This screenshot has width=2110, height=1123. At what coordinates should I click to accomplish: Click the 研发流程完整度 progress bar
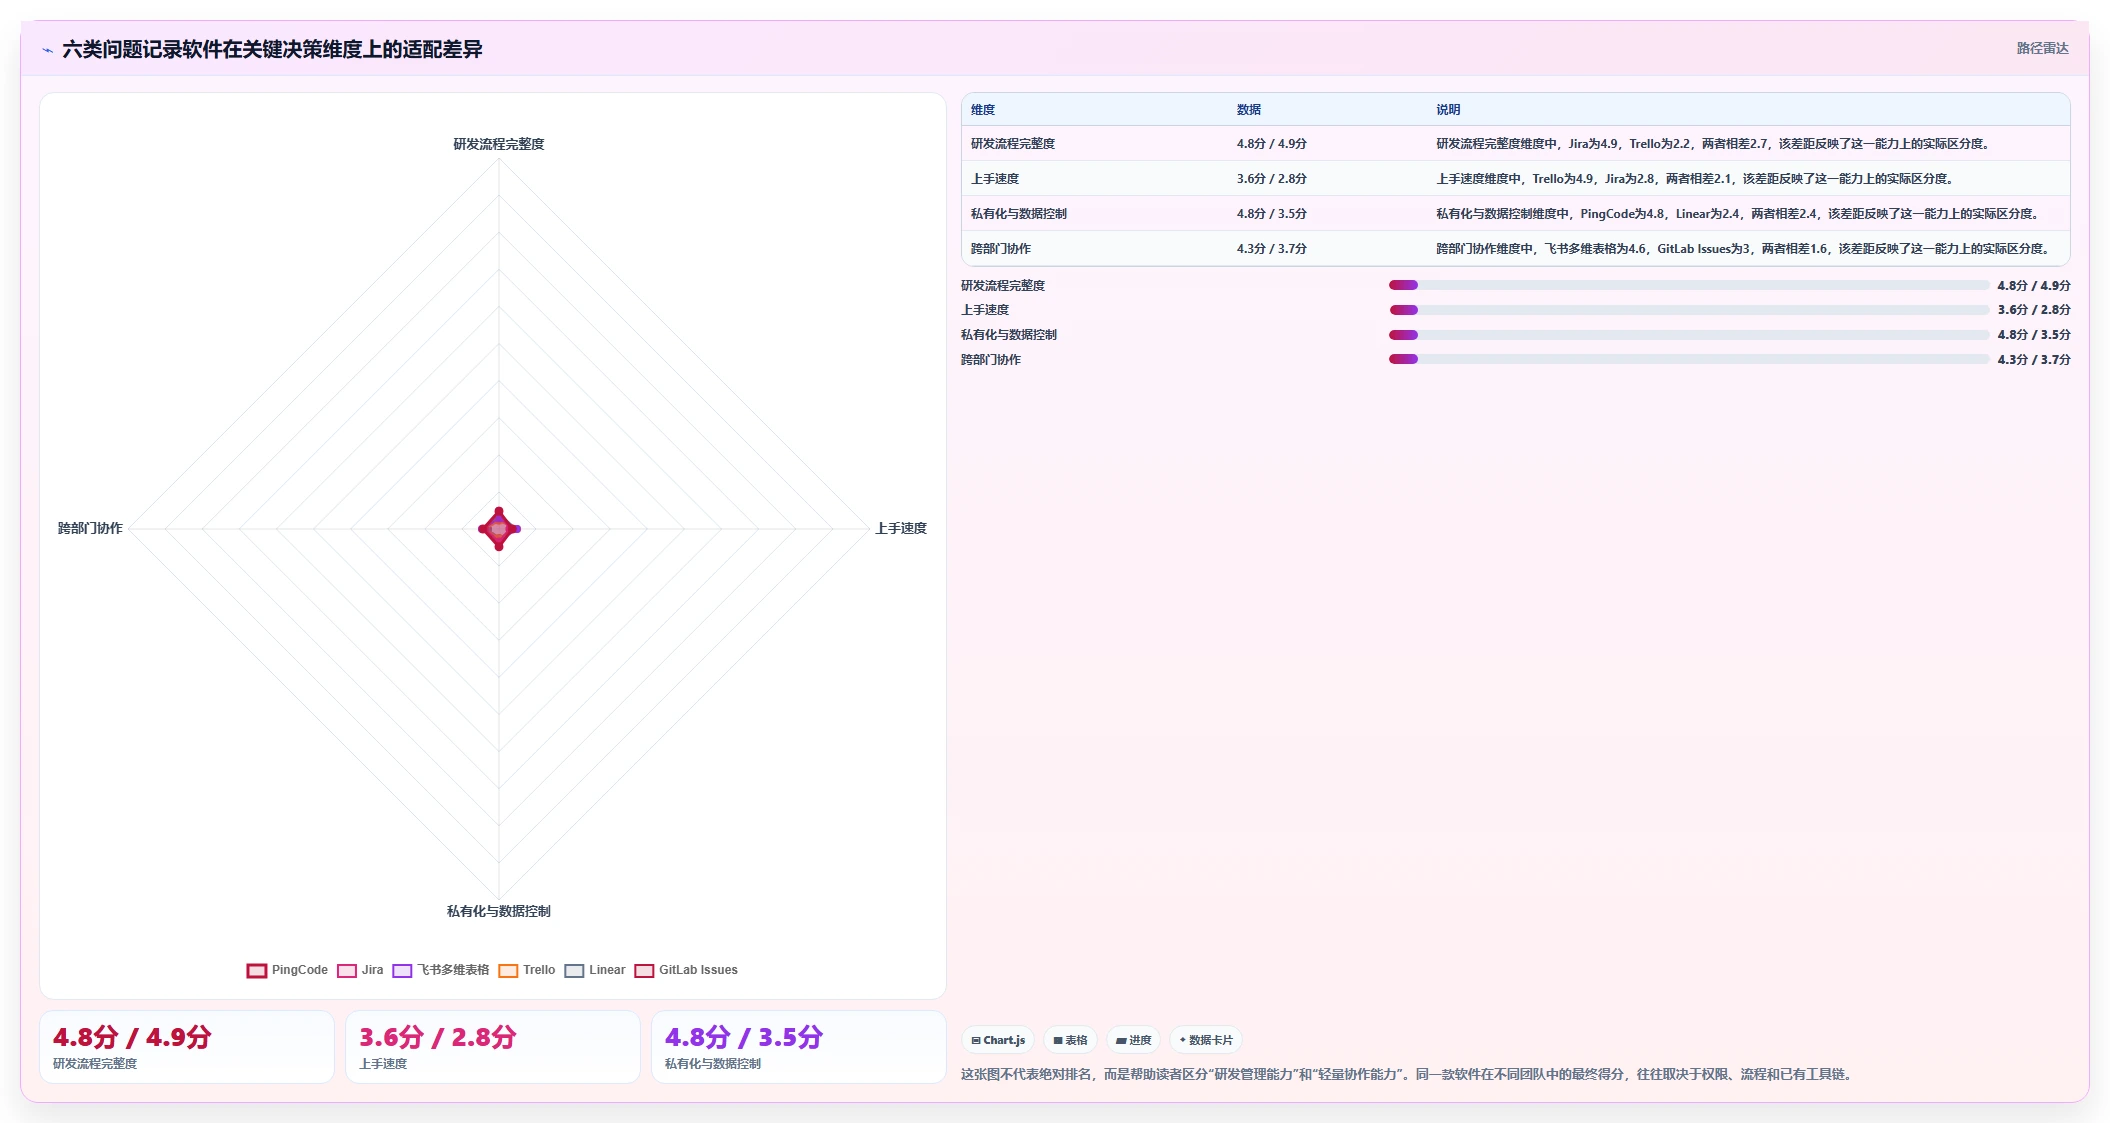[x=1688, y=286]
